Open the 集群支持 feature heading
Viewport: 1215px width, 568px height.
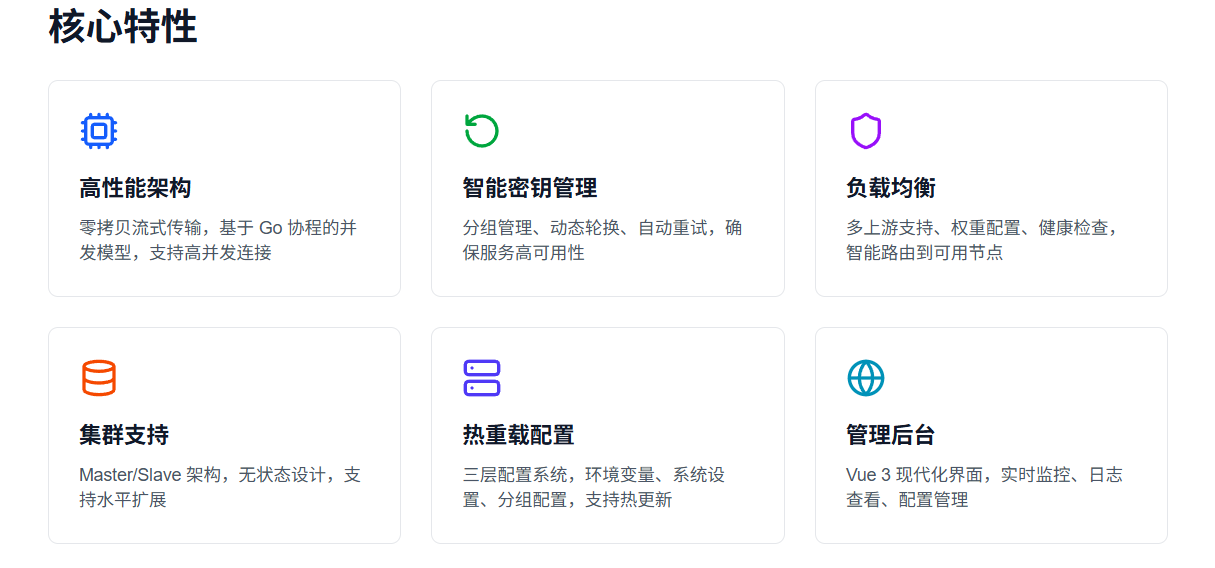click(x=124, y=435)
